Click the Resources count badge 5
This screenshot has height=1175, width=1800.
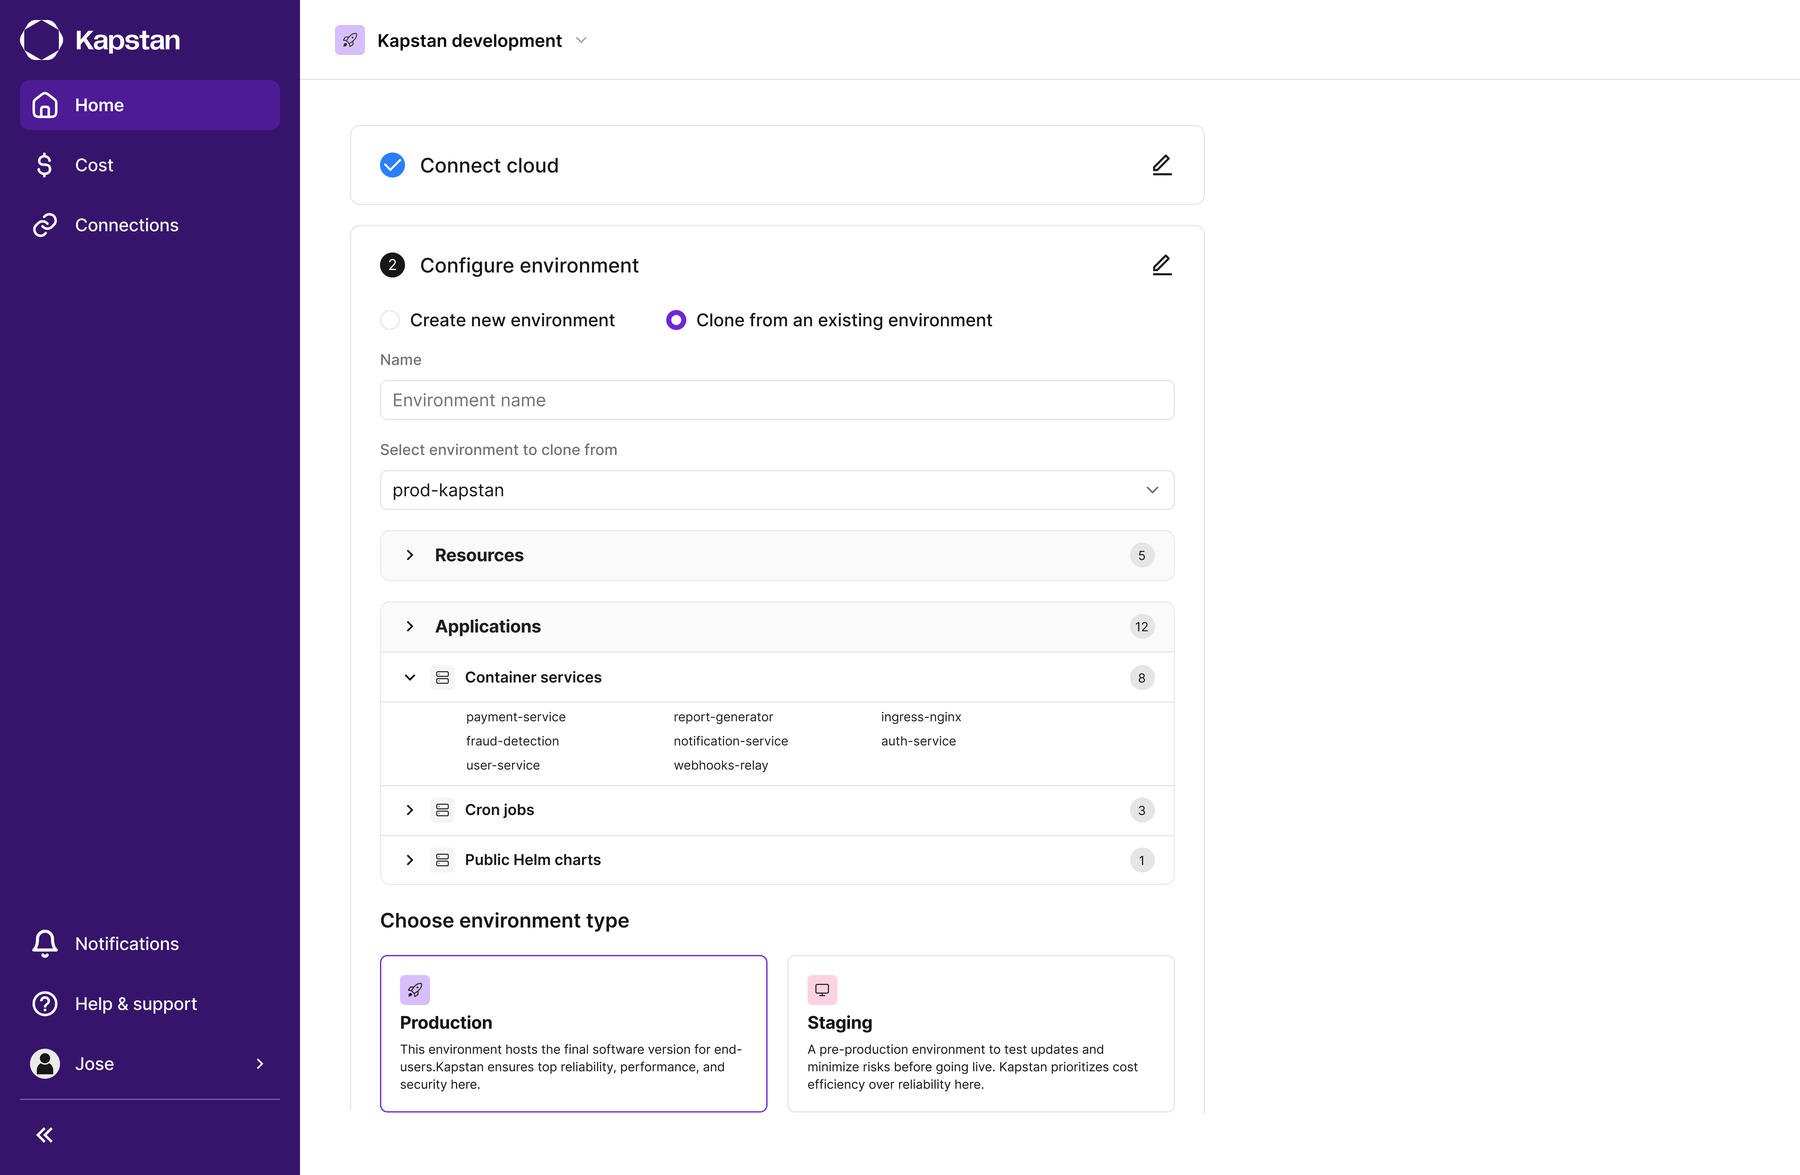tap(1142, 555)
